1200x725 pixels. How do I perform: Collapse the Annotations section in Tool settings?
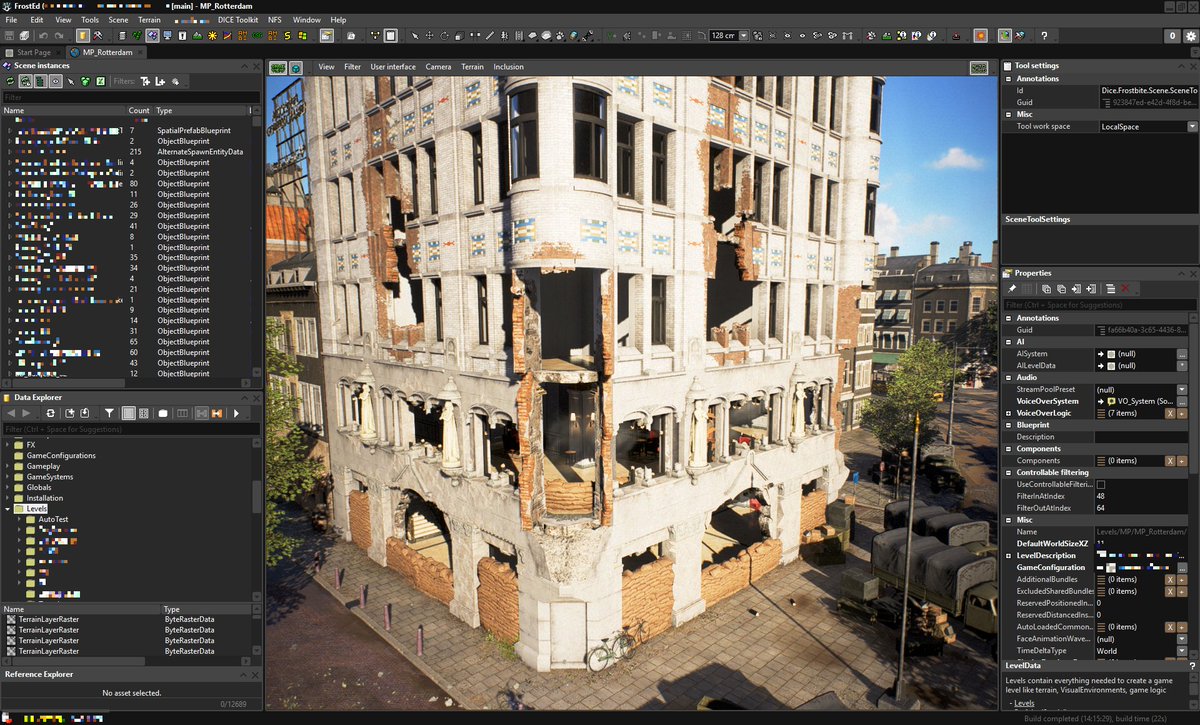point(1009,78)
